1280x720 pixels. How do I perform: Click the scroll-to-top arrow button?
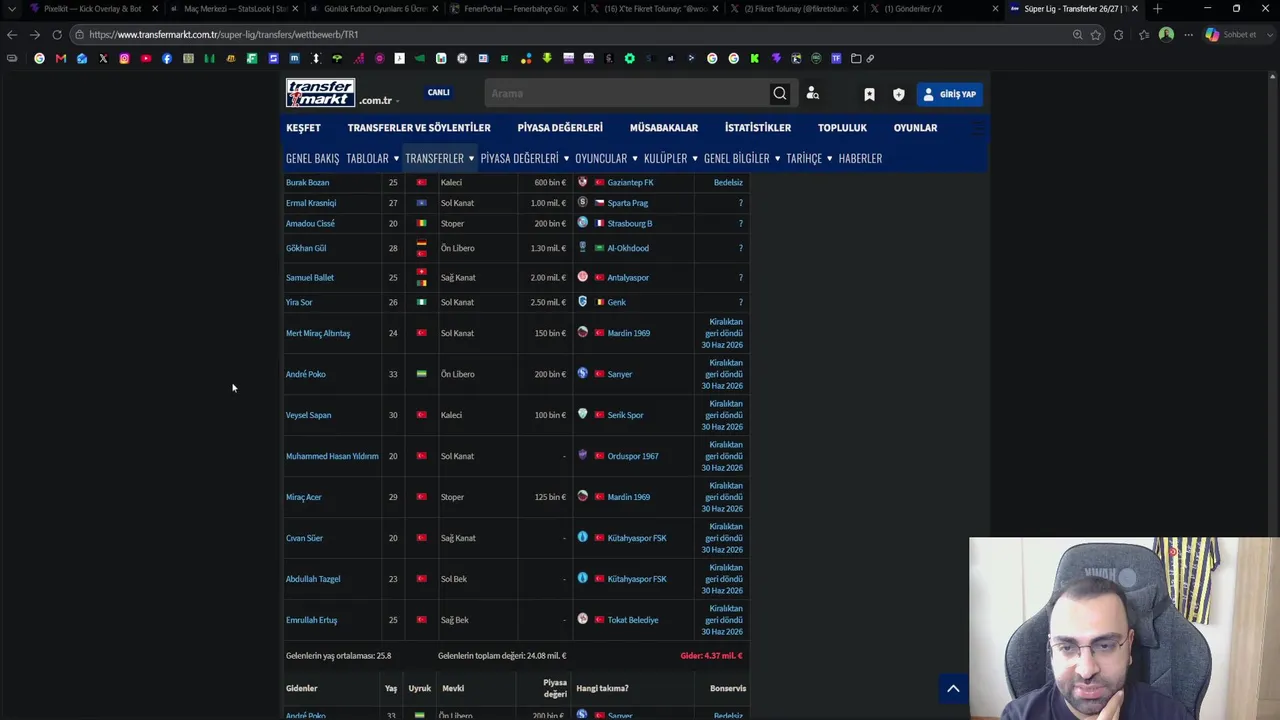click(x=953, y=688)
